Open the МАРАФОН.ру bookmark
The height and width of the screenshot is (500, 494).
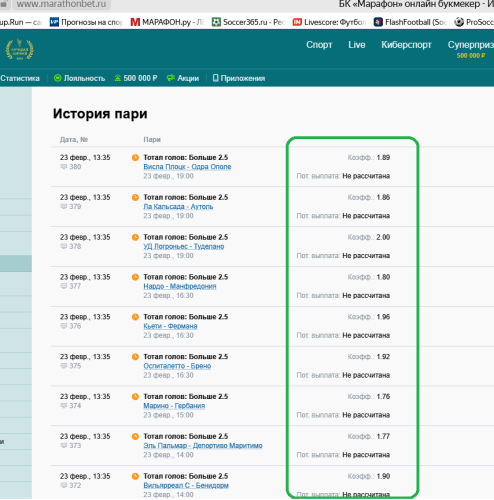[x=167, y=22]
